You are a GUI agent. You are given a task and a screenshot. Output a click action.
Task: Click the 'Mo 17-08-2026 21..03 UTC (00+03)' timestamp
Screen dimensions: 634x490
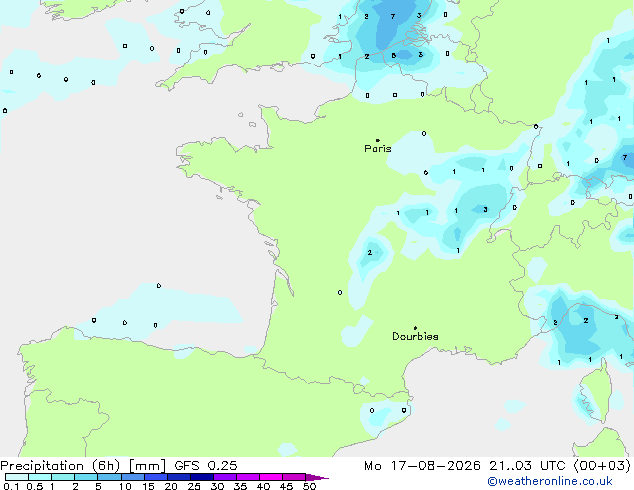click(497, 466)
